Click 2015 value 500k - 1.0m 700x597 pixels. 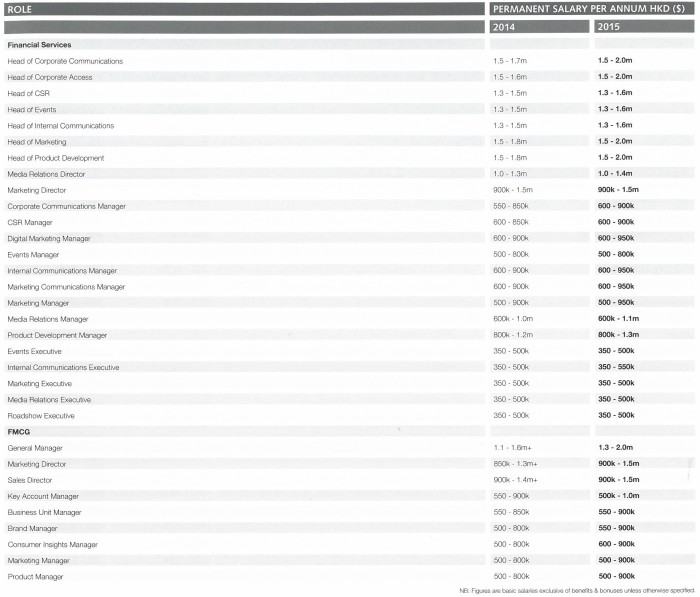point(619,496)
